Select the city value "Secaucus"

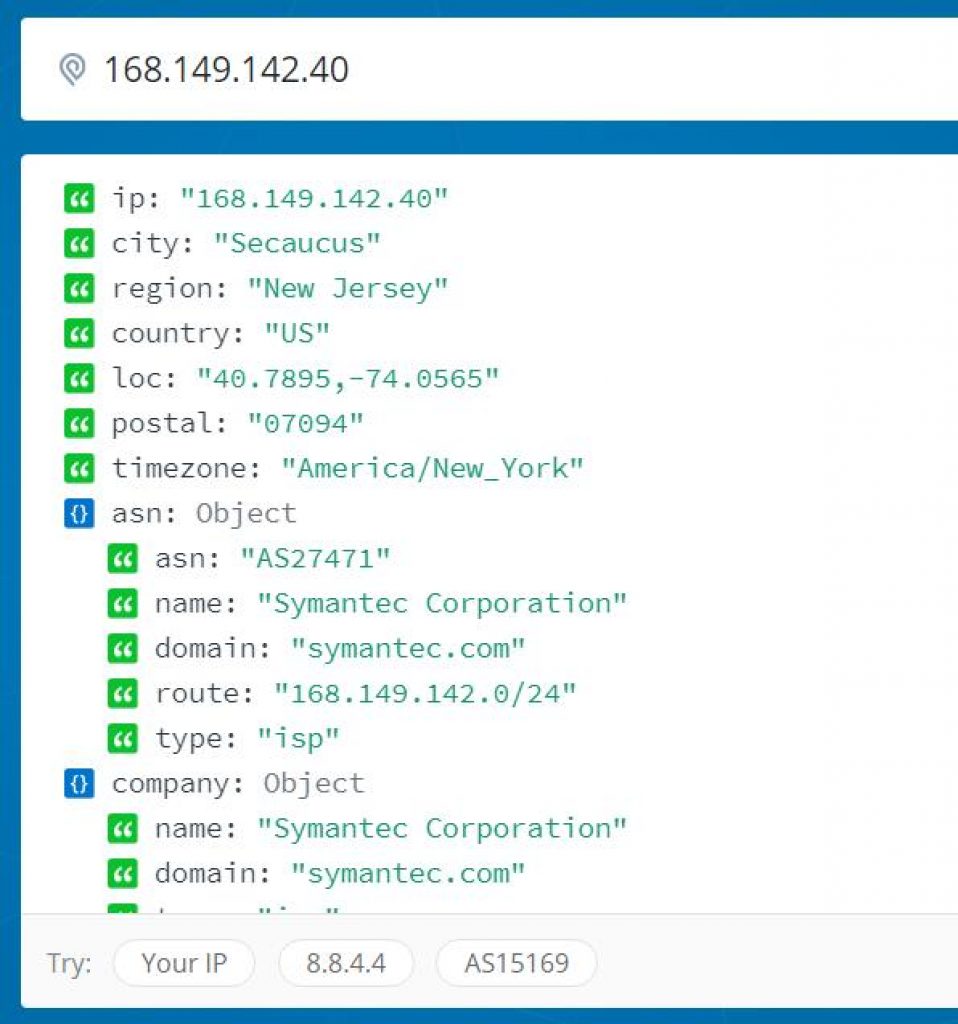(x=297, y=244)
